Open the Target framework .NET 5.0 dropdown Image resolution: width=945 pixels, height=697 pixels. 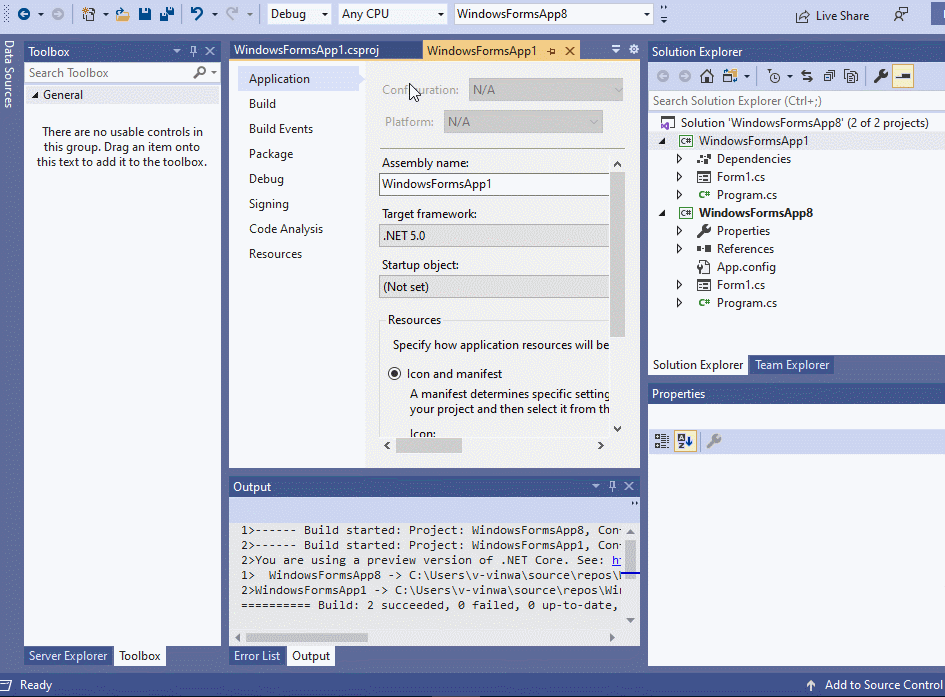click(x=494, y=236)
